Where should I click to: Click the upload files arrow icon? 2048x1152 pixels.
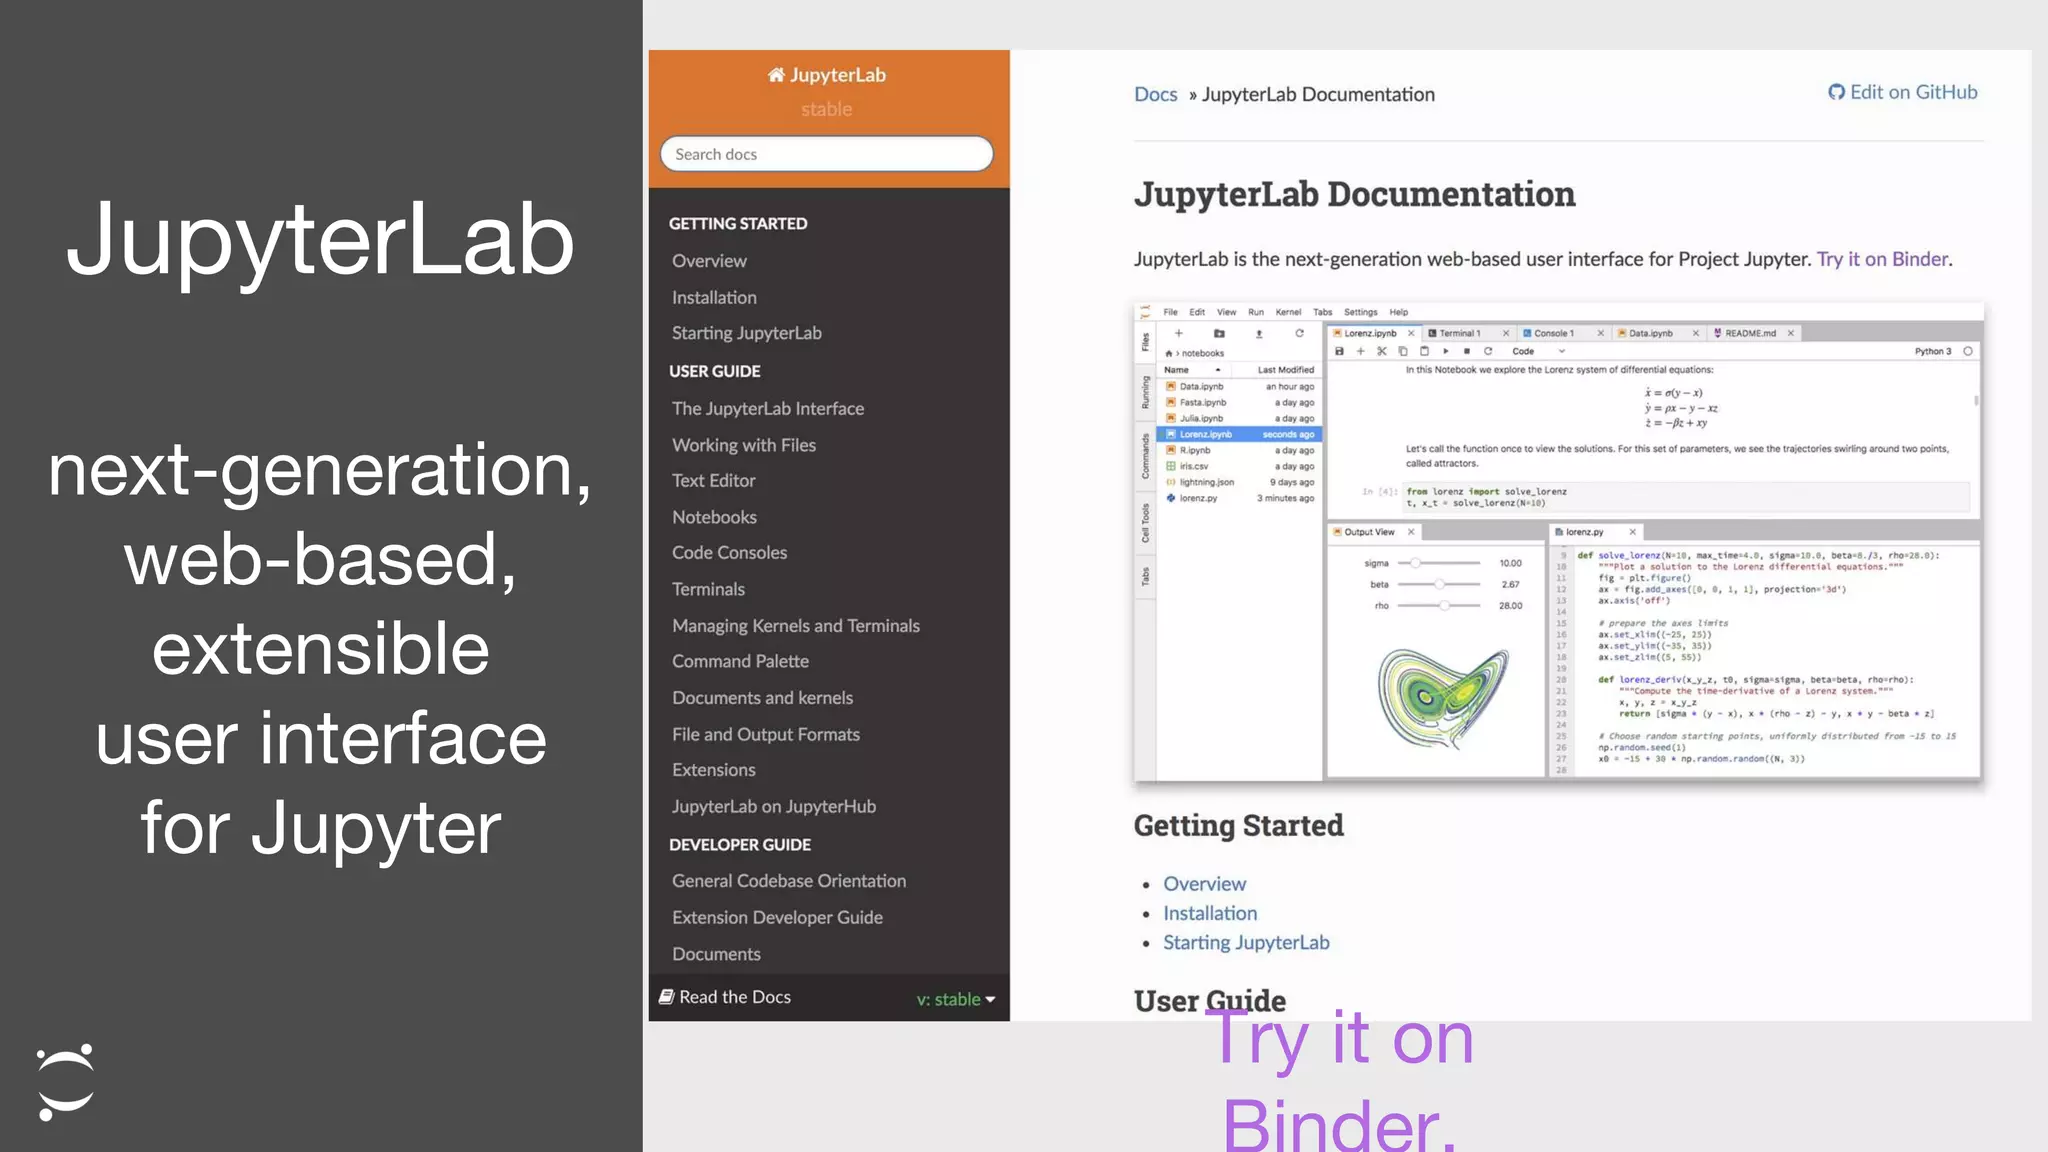point(1259,333)
